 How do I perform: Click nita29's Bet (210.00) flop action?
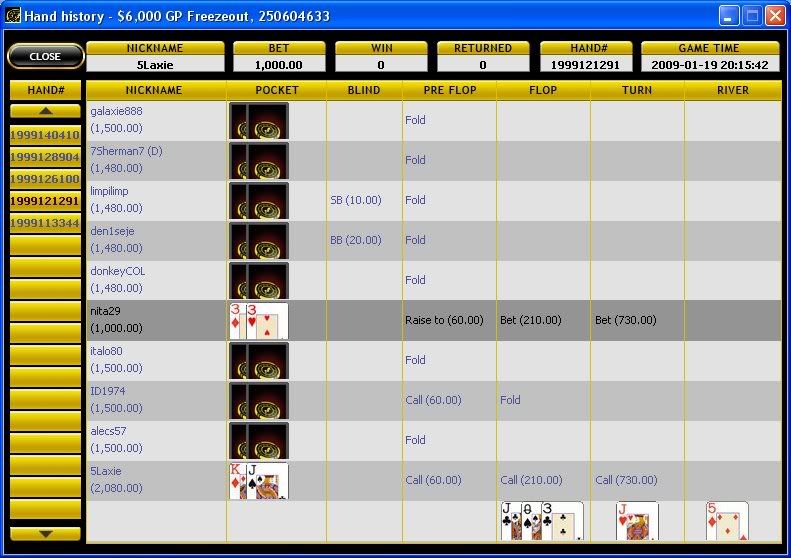(531, 320)
